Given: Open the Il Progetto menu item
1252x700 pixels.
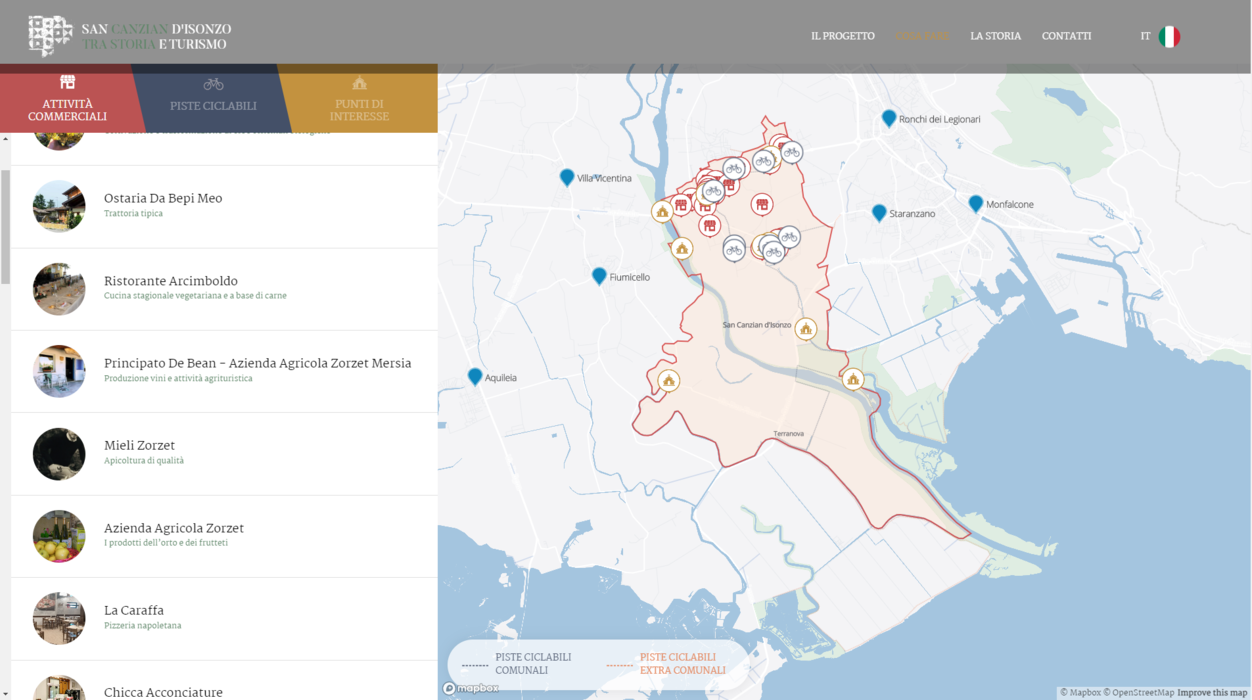Looking at the screenshot, I should (842, 36).
